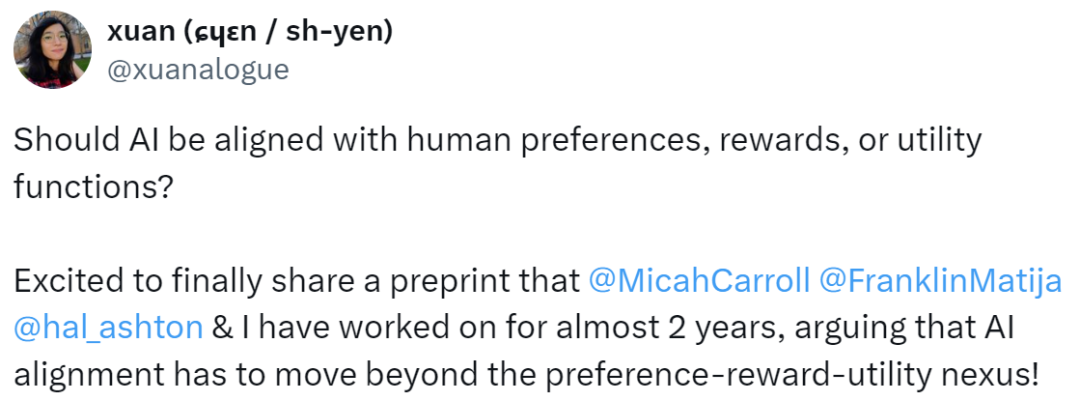Open the @xuanalogue handle link

198,70
